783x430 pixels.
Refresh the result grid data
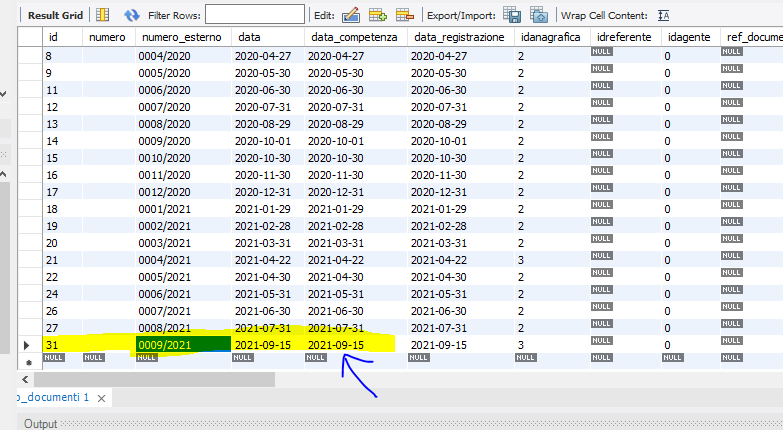pos(132,15)
